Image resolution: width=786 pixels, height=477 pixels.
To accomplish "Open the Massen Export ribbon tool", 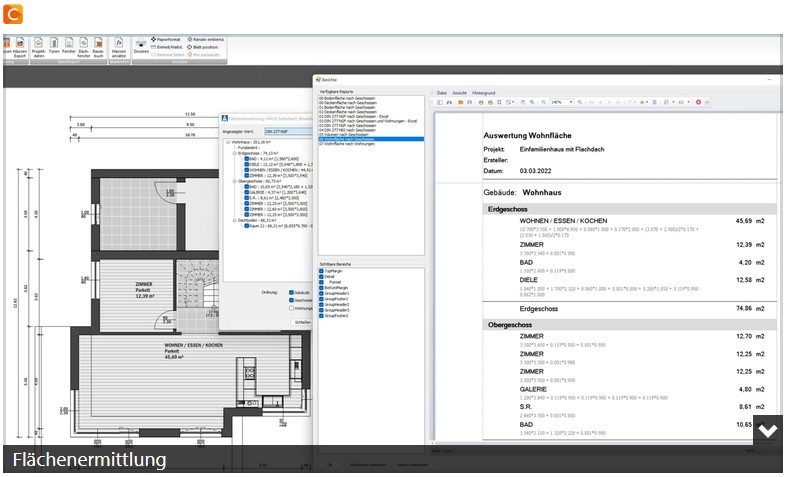I will pos(20,47).
